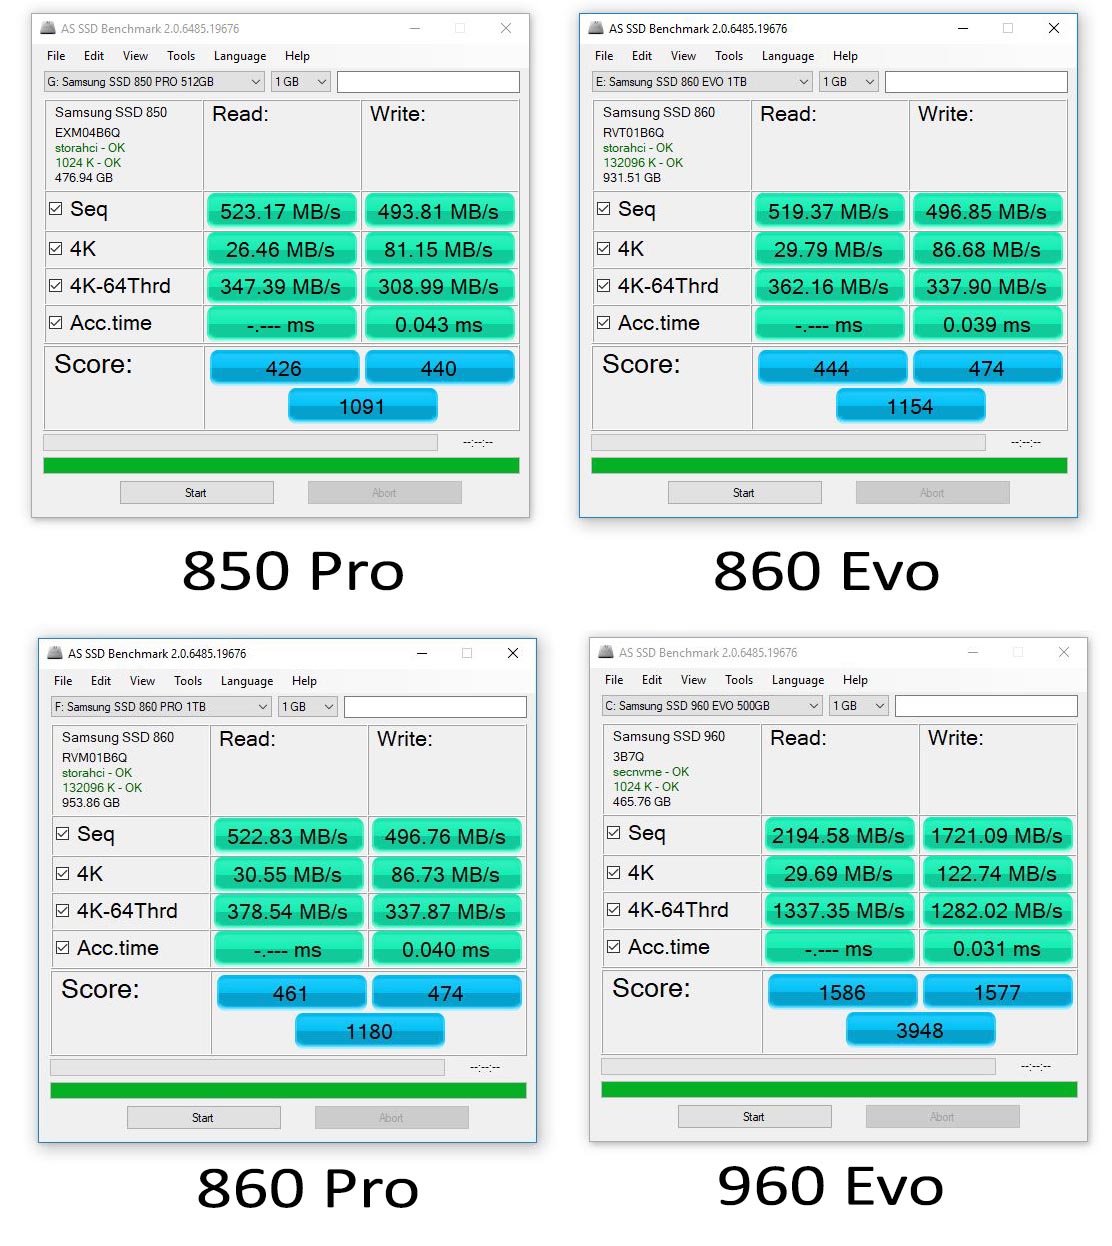Image resolution: width=1112 pixels, height=1246 pixels.
Task: Click the green progress bar in the 850 PRO window
Action: [x=281, y=465]
